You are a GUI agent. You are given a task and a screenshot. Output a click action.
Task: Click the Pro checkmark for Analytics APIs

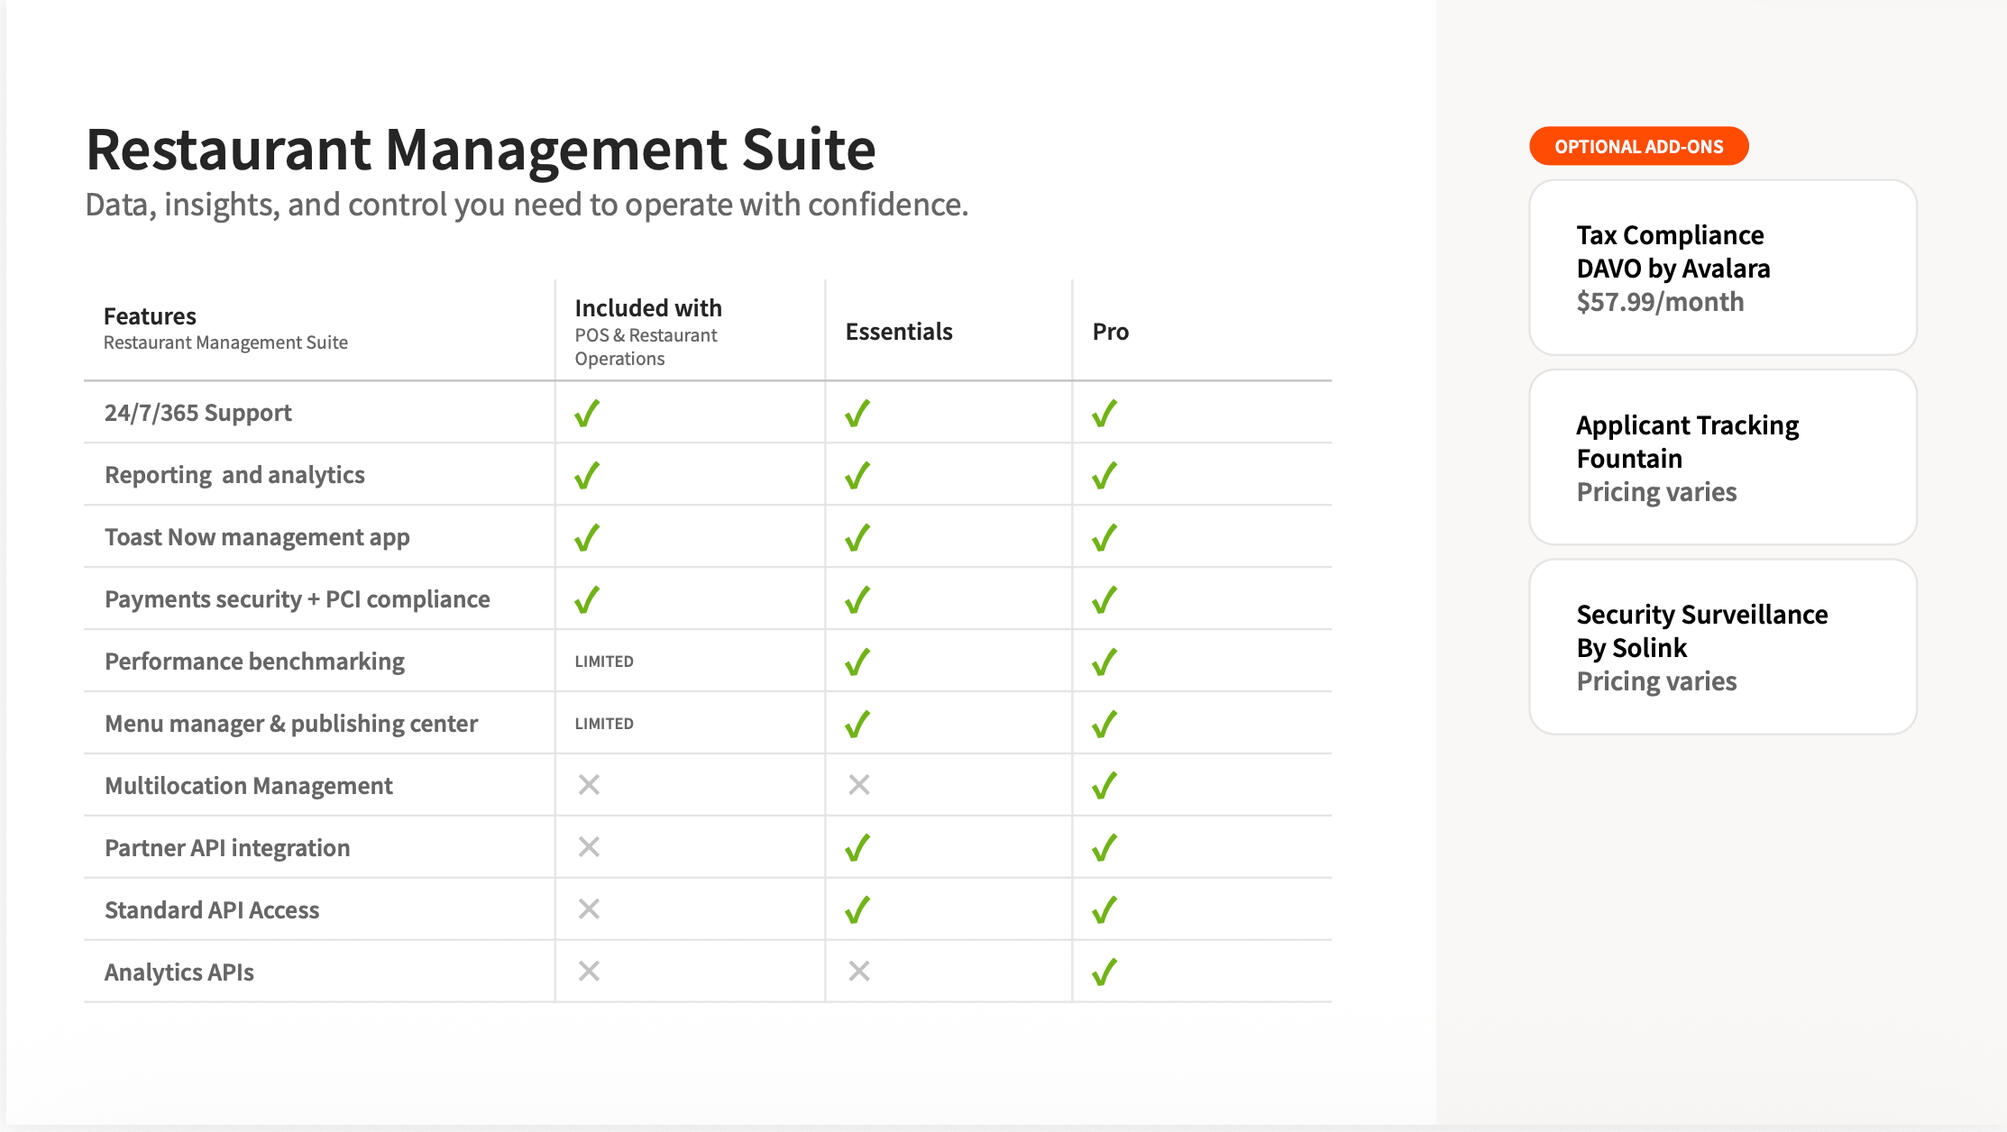click(1104, 972)
